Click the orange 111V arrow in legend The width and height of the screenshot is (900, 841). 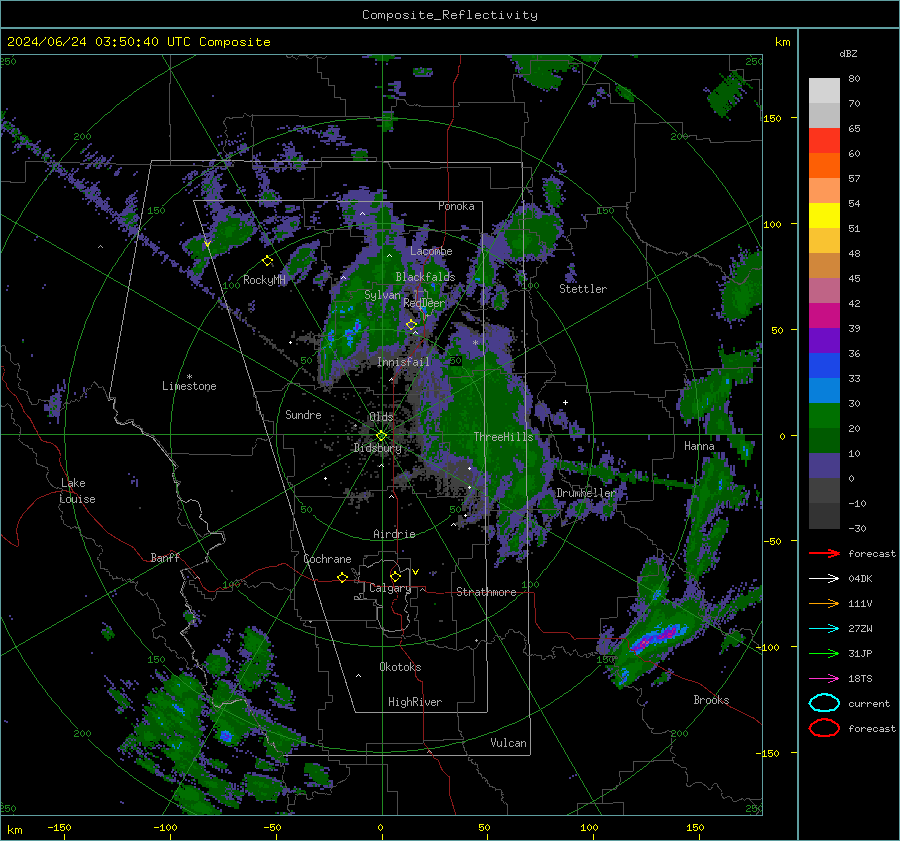(824, 603)
